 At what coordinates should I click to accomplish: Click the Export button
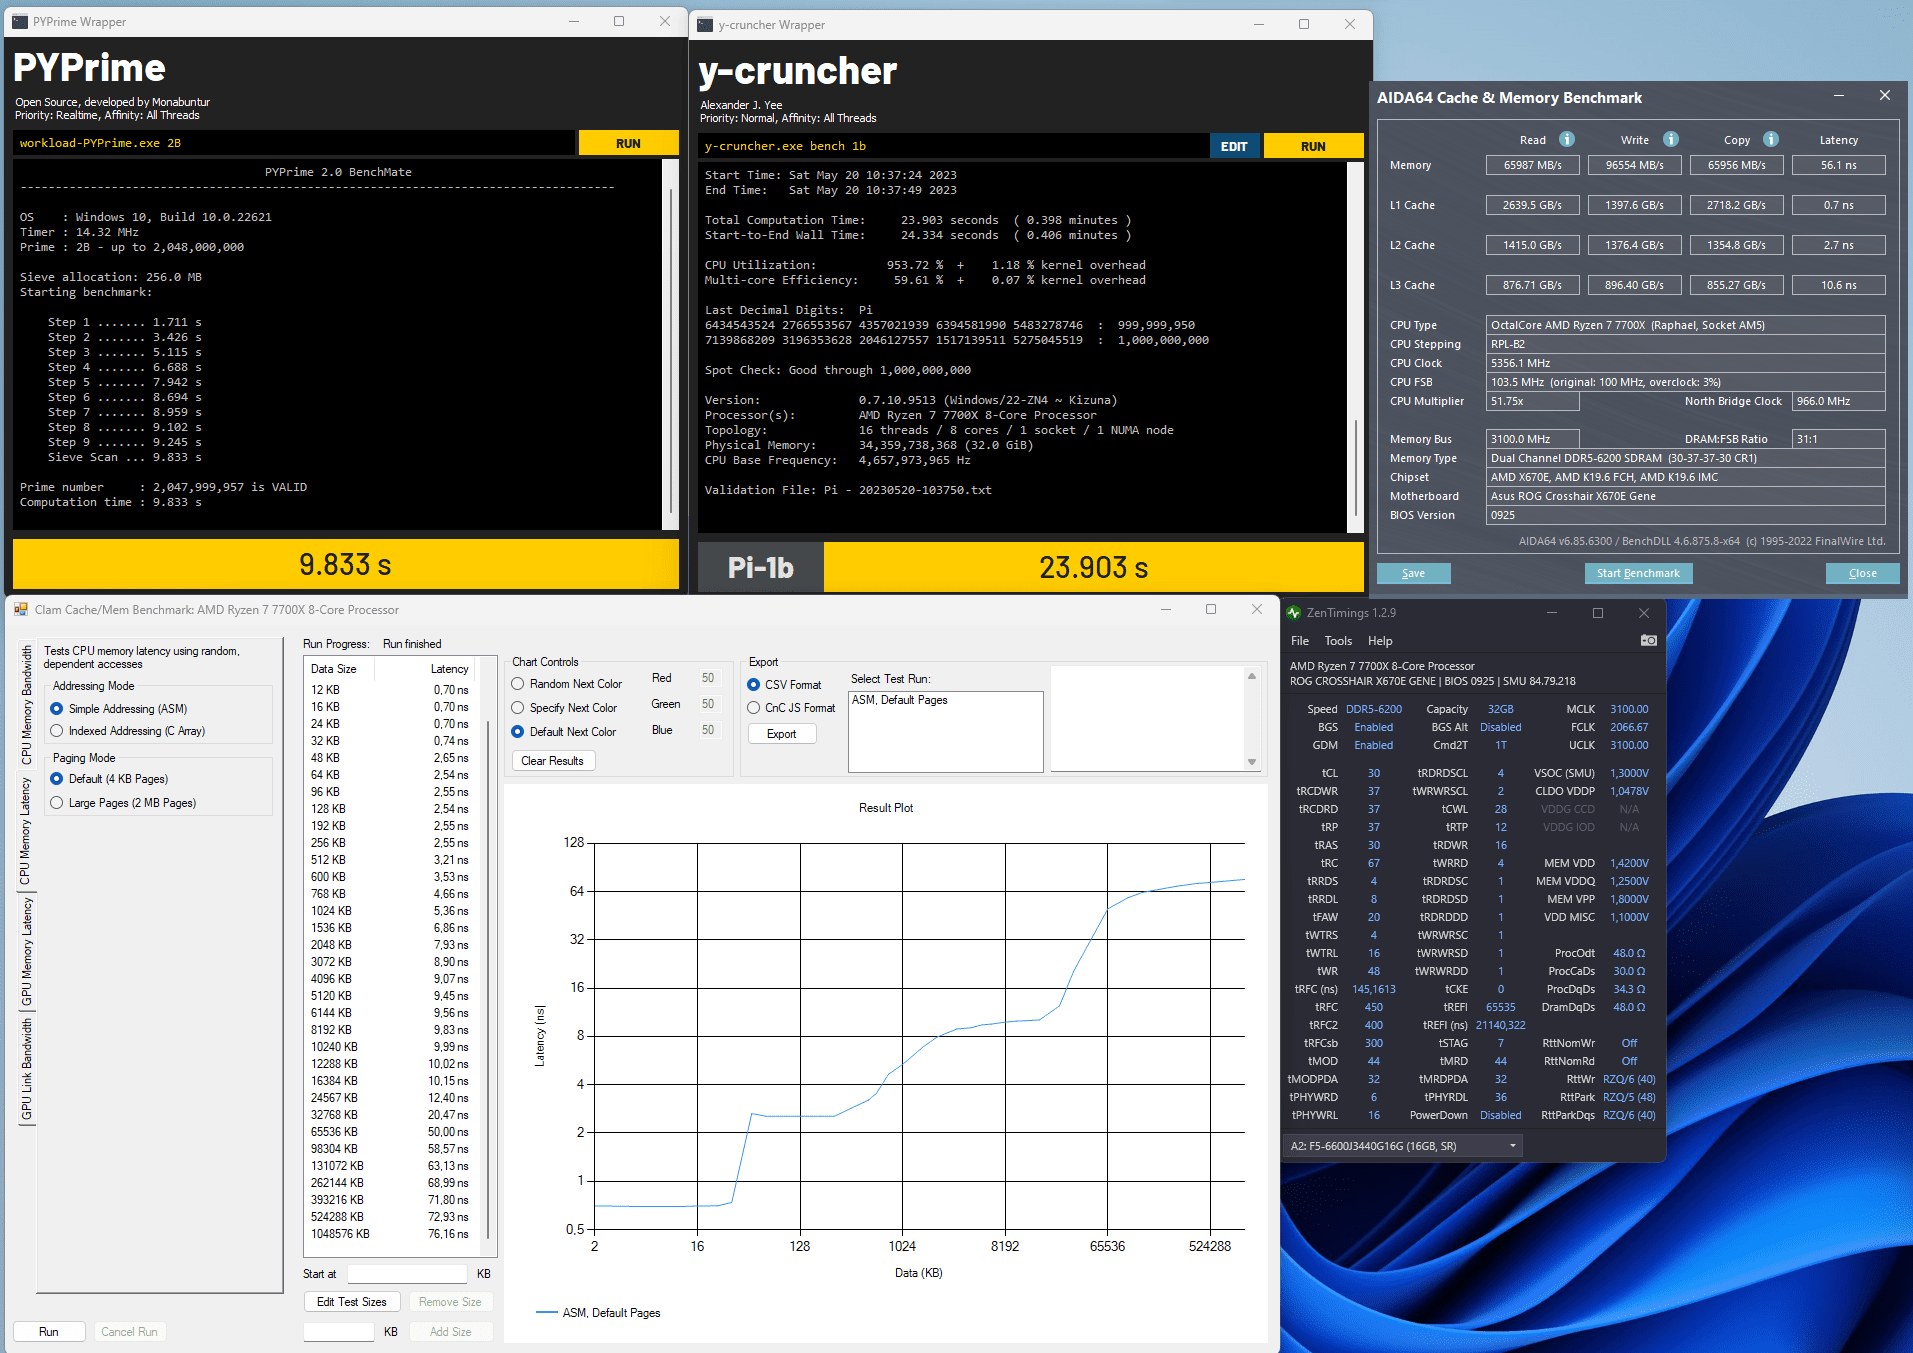tap(782, 734)
